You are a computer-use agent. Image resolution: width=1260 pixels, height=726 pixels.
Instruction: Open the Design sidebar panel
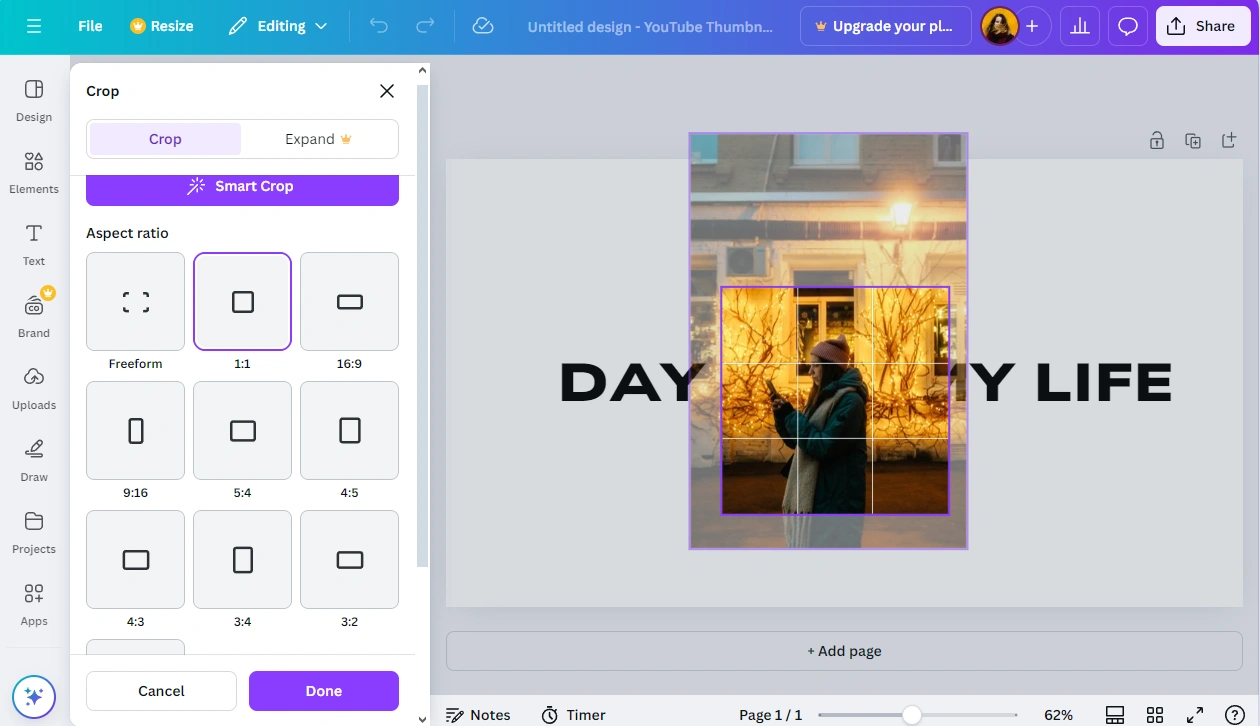tap(34, 100)
